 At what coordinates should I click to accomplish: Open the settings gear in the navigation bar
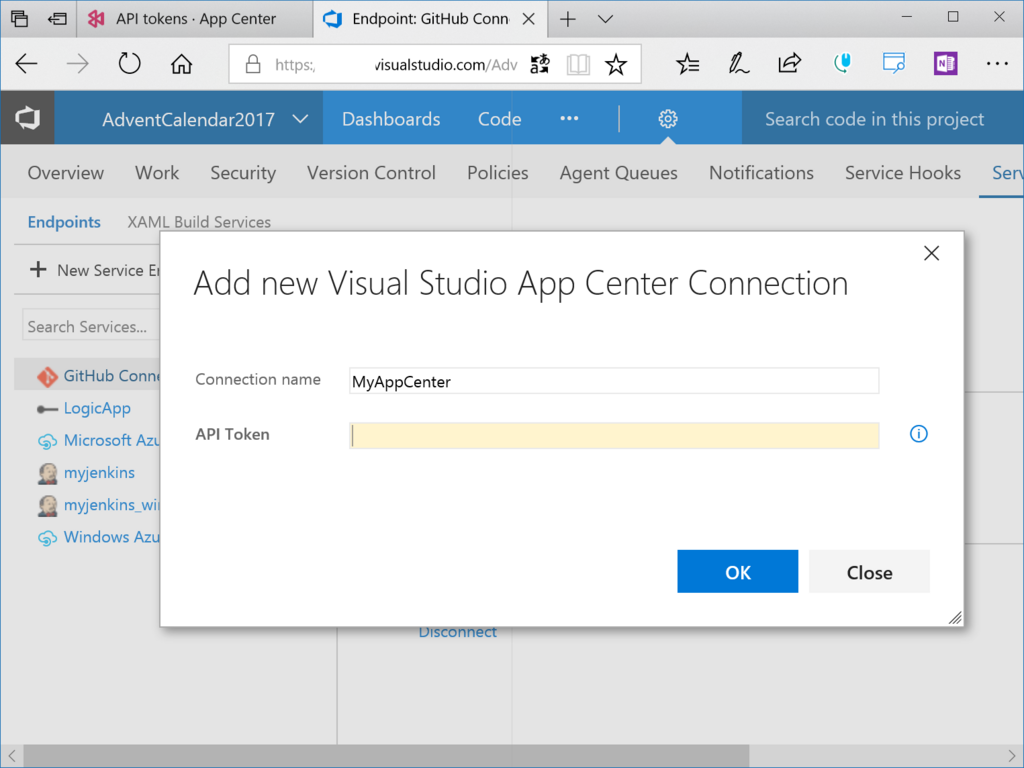tap(668, 119)
